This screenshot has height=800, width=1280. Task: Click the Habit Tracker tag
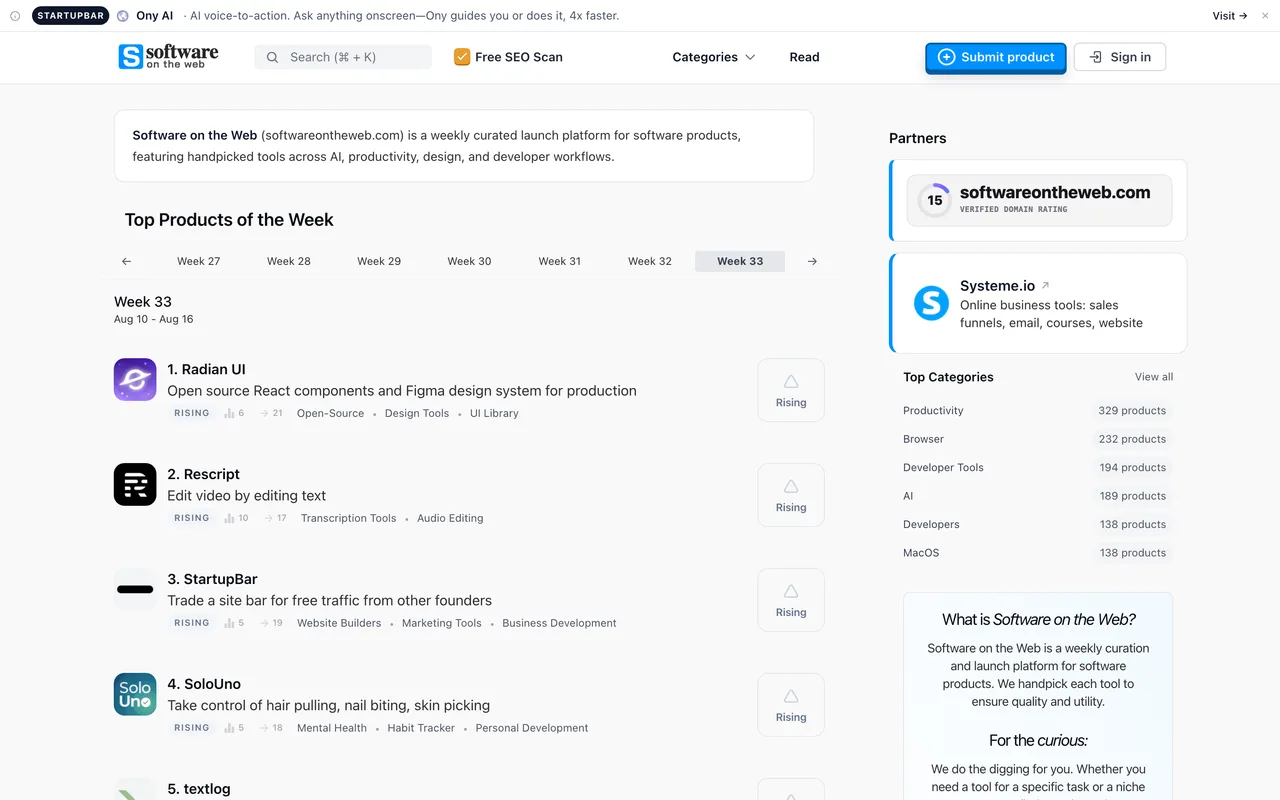pos(421,728)
